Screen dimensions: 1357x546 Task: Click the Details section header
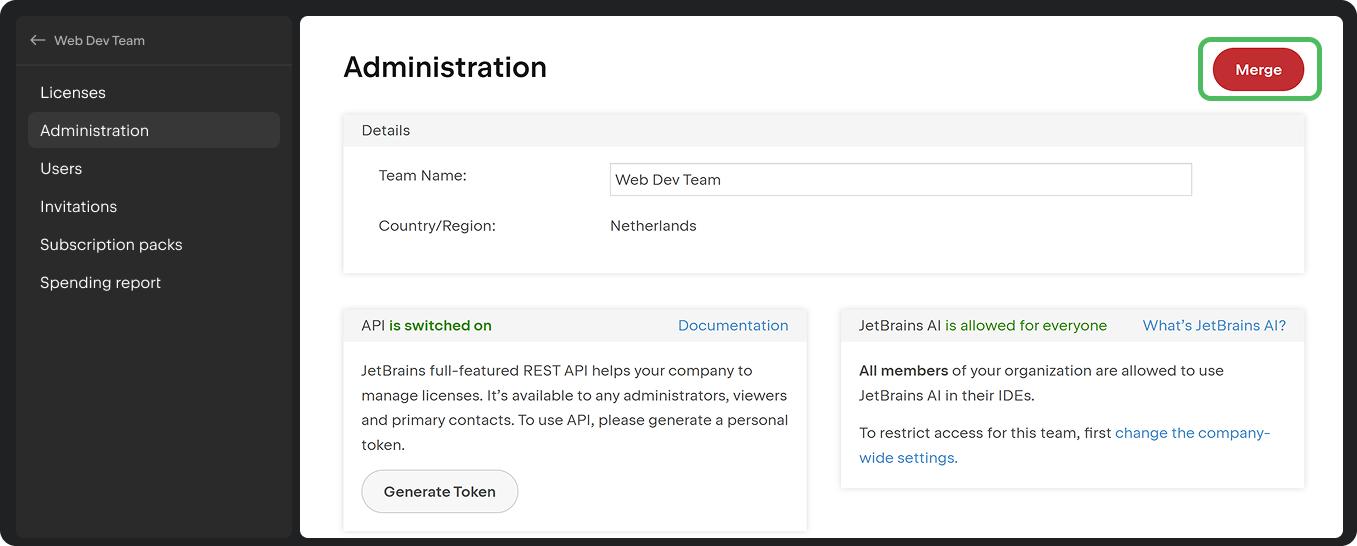click(x=386, y=131)
